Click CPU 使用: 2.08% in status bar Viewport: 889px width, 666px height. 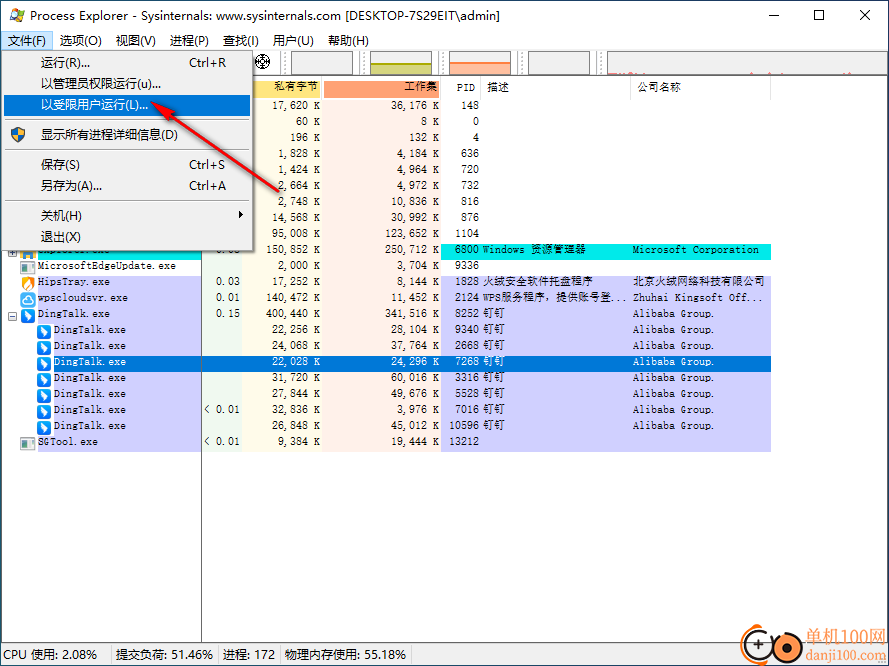pos(50,655)
